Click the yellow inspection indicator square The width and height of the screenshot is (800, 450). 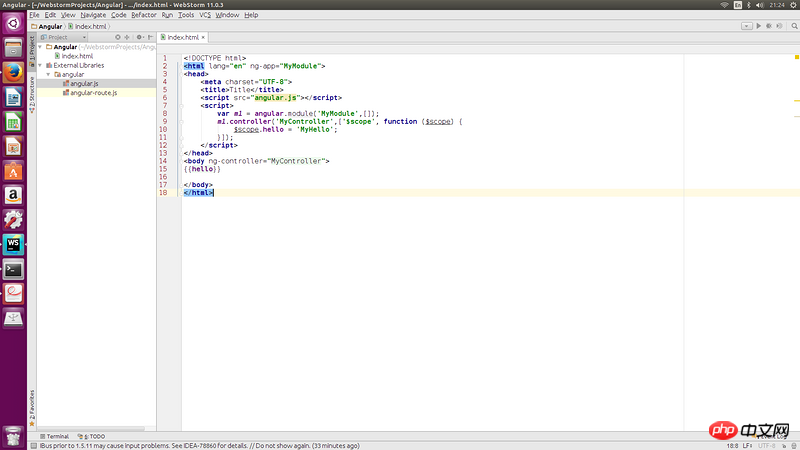click(796, 57)
